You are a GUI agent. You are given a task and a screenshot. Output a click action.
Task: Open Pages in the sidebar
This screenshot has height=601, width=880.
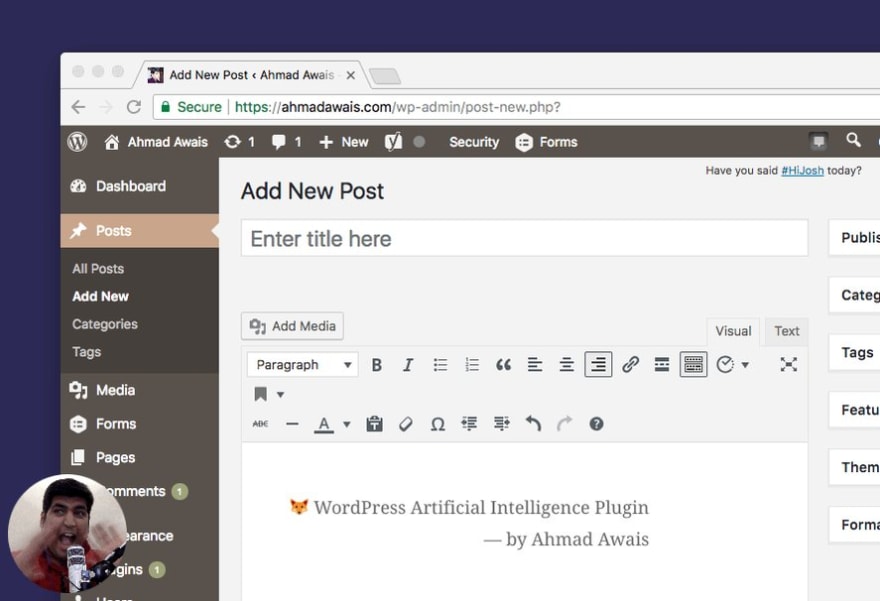pyautogui.click(x=140, y=457)
